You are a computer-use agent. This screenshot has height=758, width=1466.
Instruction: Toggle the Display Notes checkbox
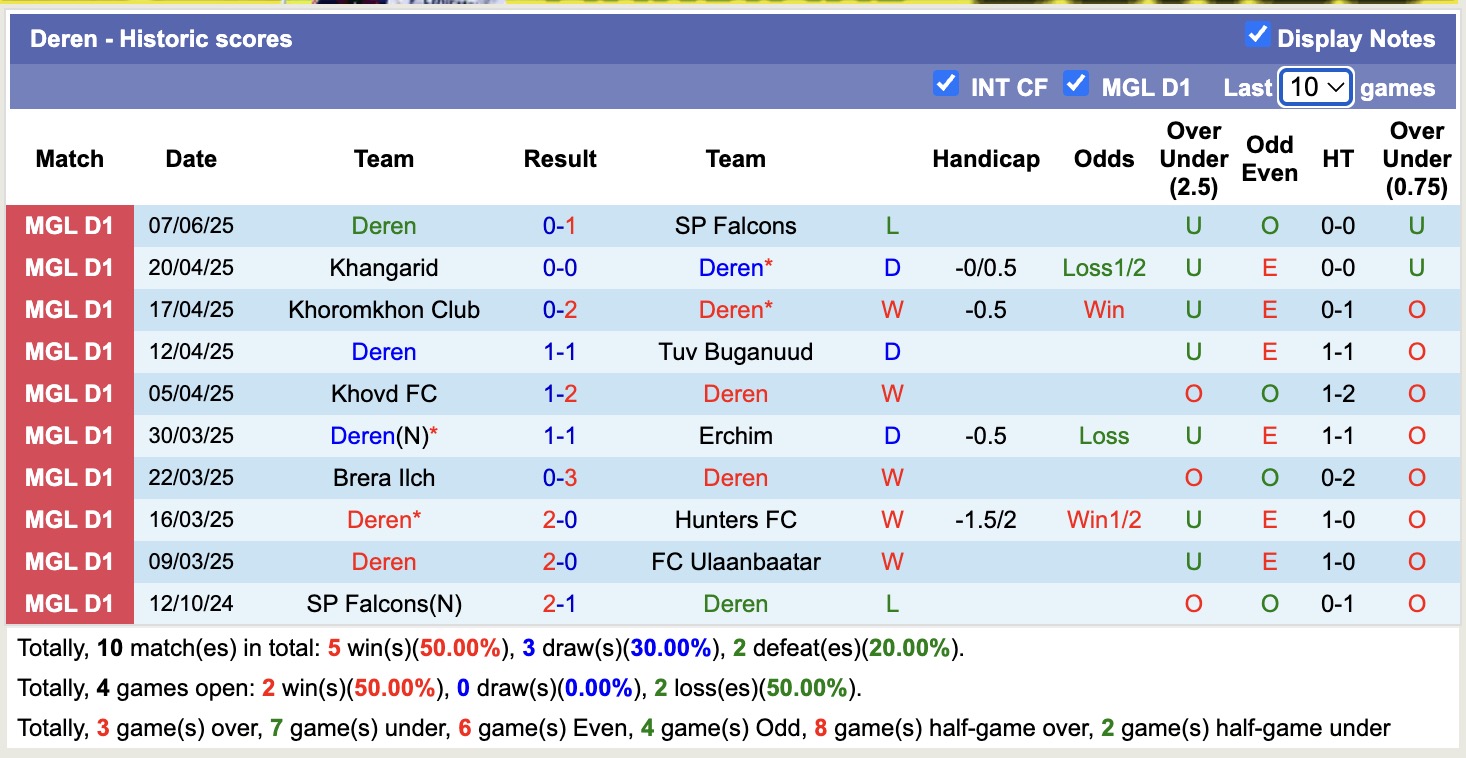[1257, 36]
